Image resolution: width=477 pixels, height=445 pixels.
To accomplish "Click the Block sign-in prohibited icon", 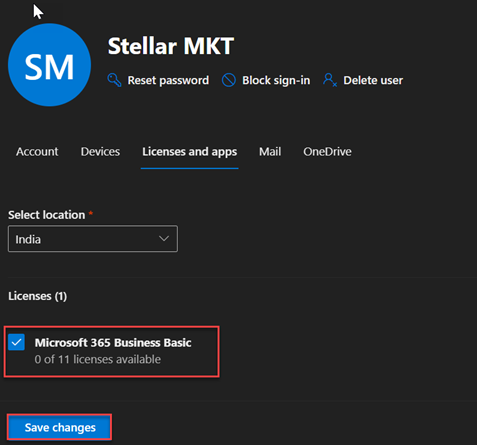I will pos(229,80).
